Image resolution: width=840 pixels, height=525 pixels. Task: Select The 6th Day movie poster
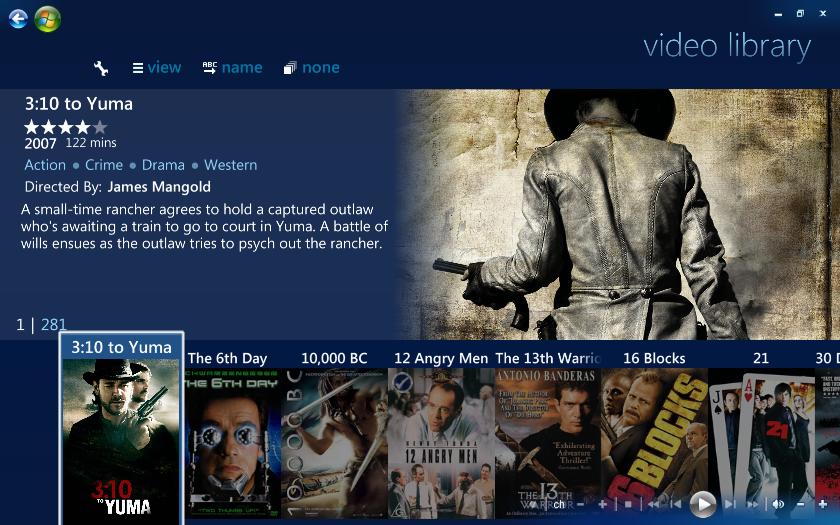click(x=232, y=442)
